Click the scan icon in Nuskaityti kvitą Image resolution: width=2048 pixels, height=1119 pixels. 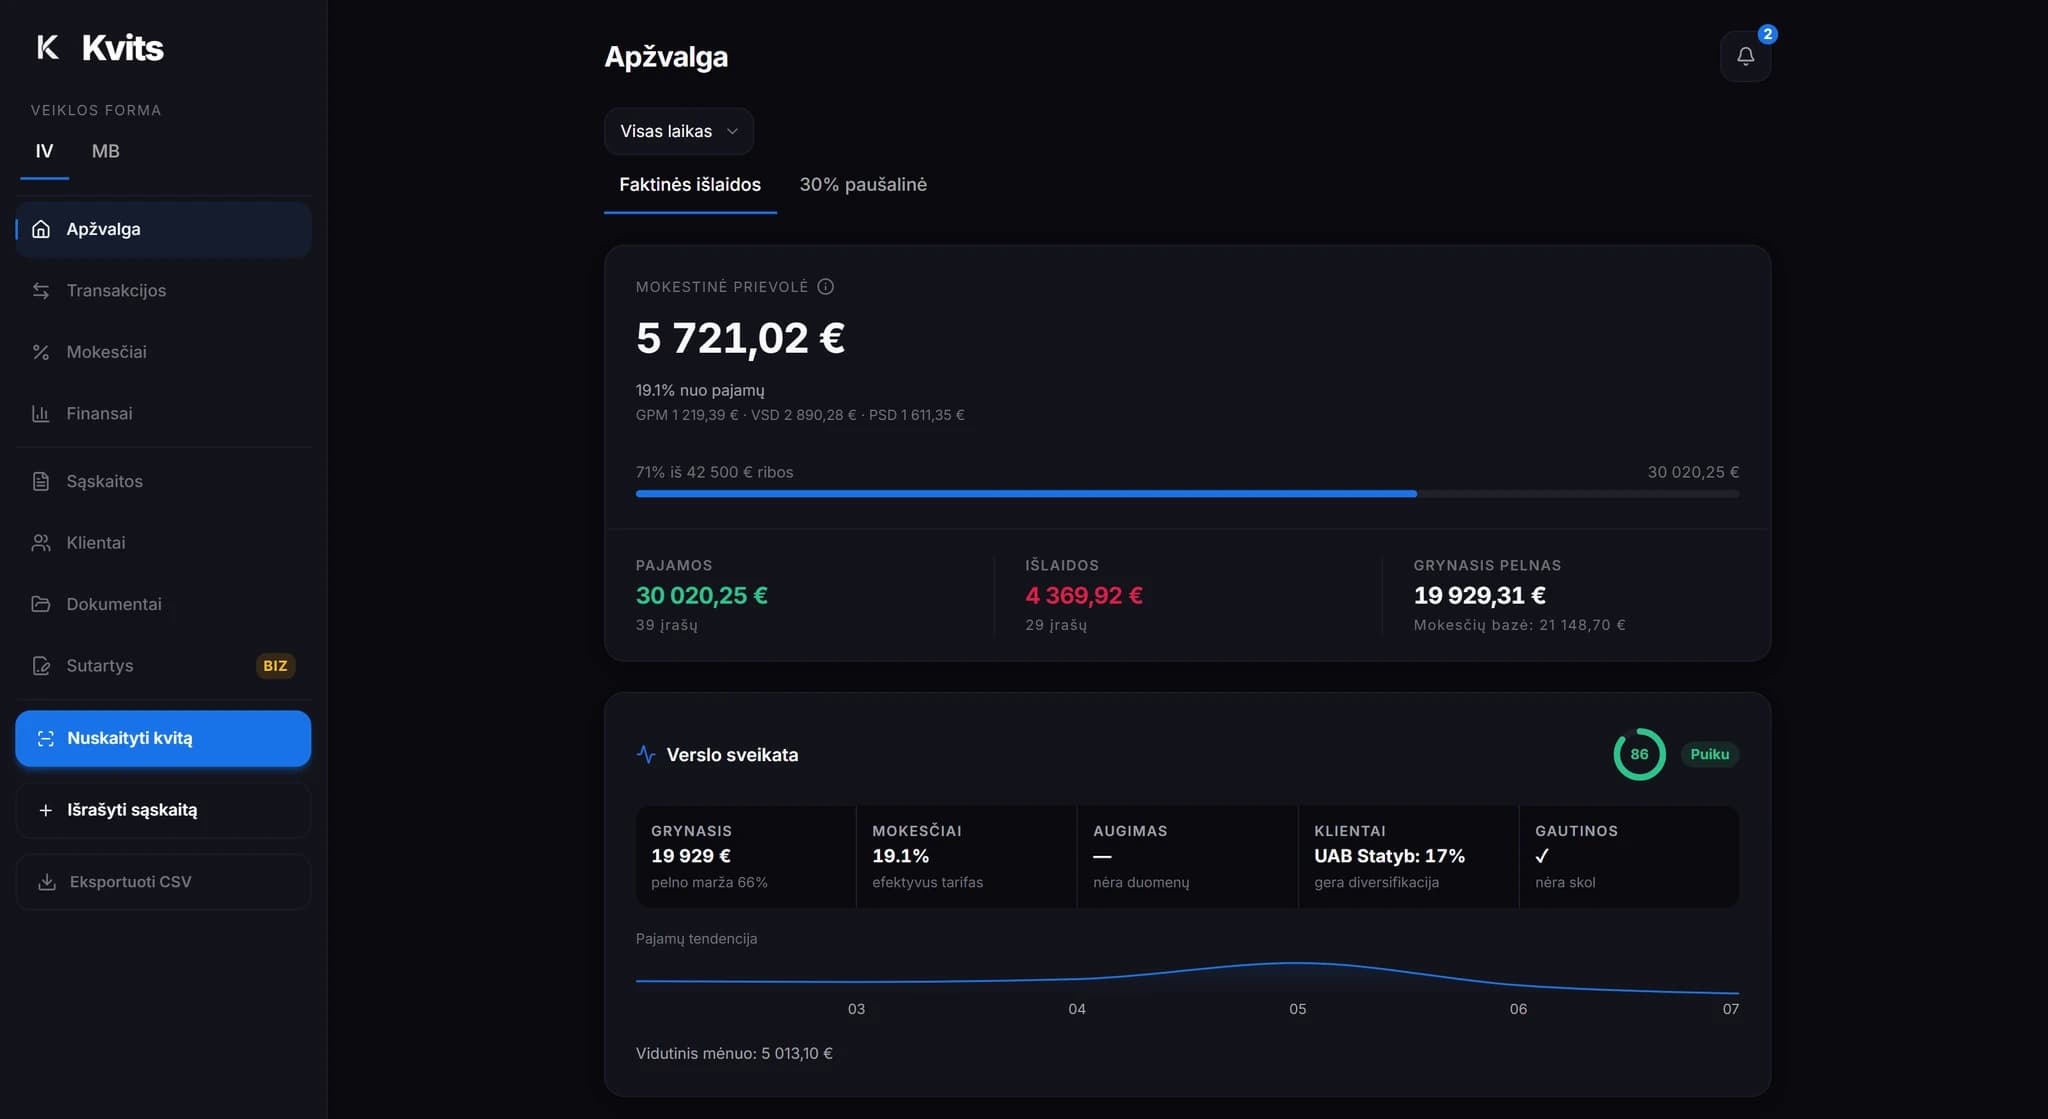[x=45, y=739]
